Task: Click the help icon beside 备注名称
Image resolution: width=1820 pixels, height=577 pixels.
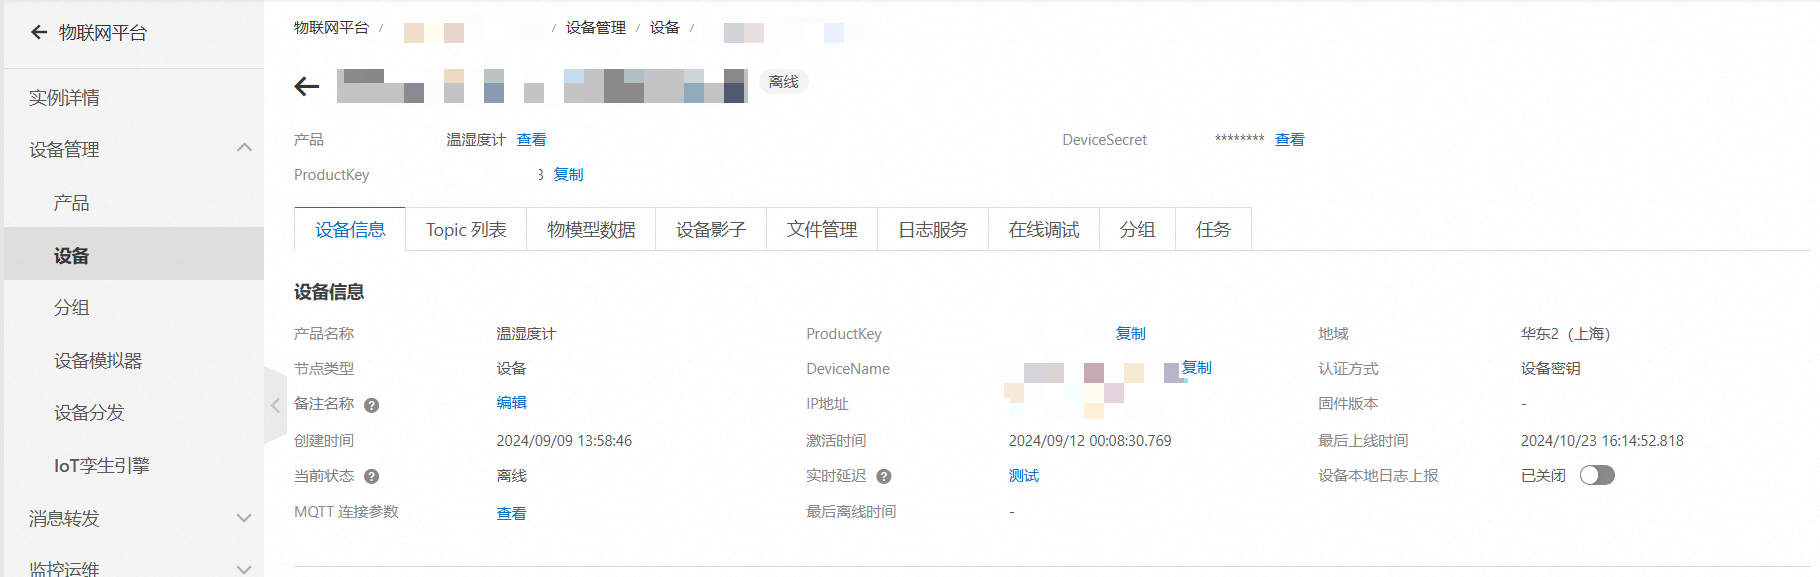Action: click(x=371, y=405)
